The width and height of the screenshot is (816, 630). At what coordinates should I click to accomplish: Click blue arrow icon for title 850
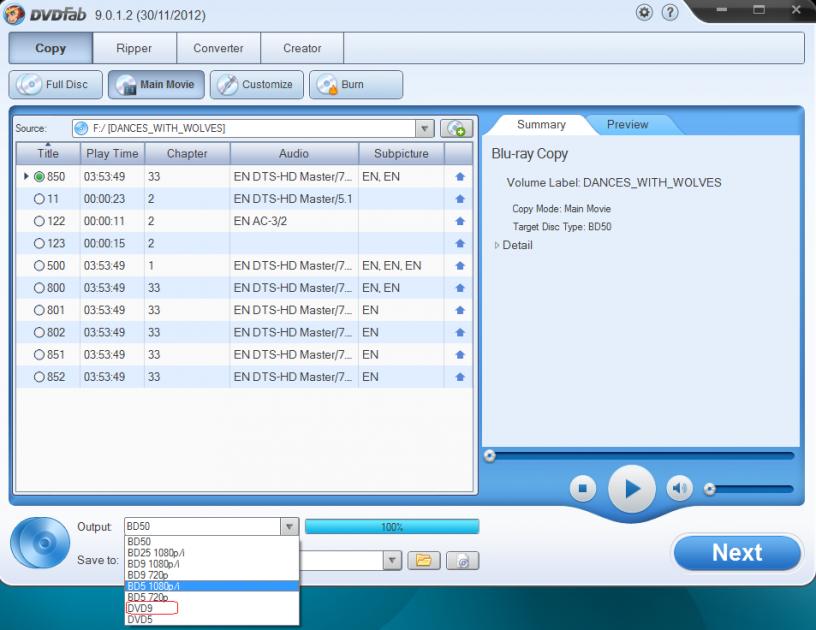coord(459,177)
